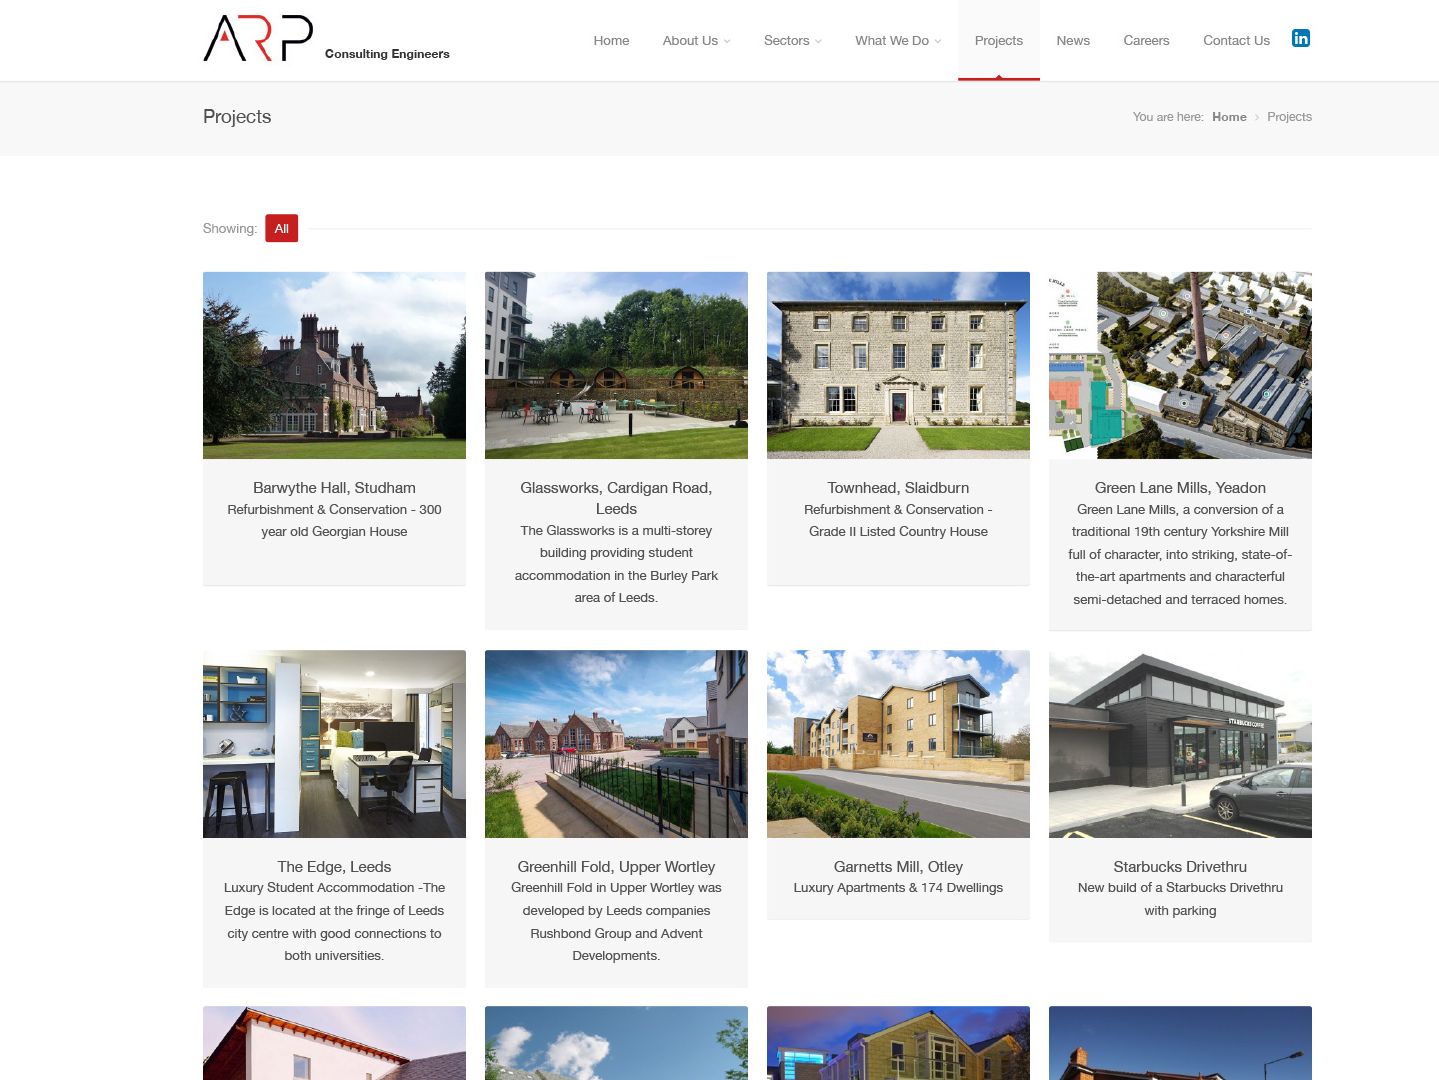Click the red All filter button

281,229
